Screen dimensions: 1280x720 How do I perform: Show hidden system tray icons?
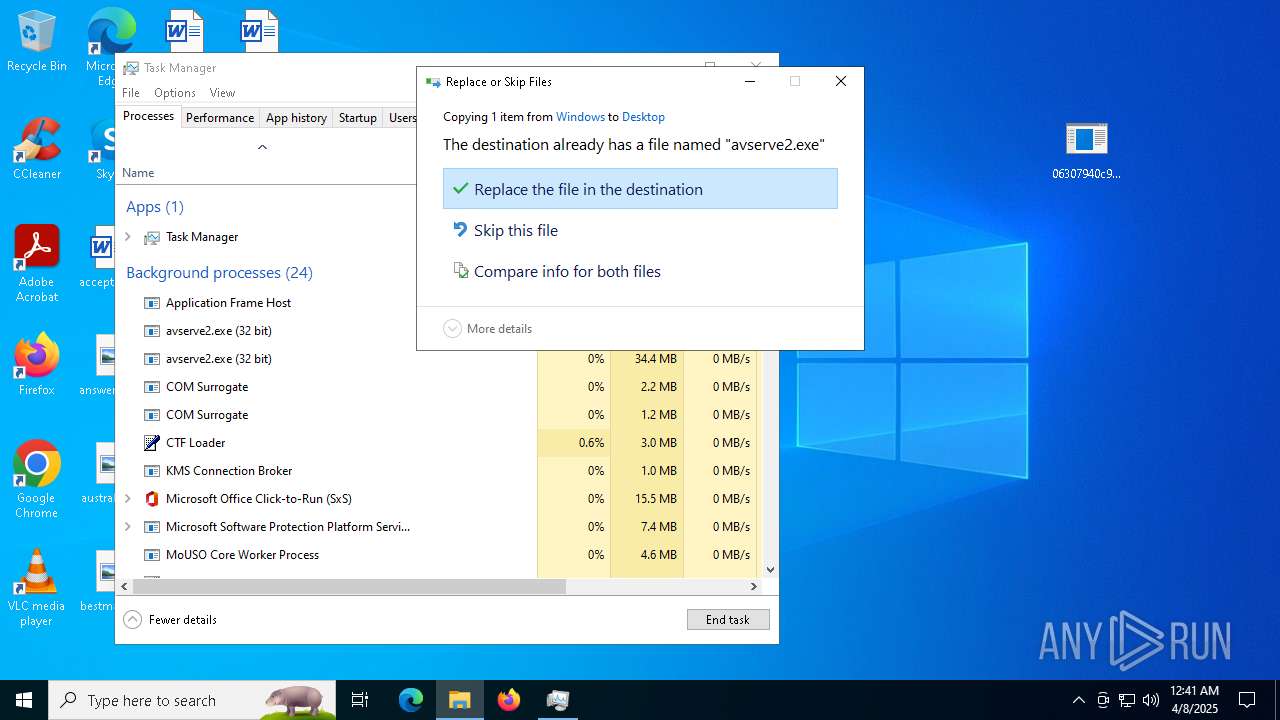pyautogui.click(x=1078, y=700)
